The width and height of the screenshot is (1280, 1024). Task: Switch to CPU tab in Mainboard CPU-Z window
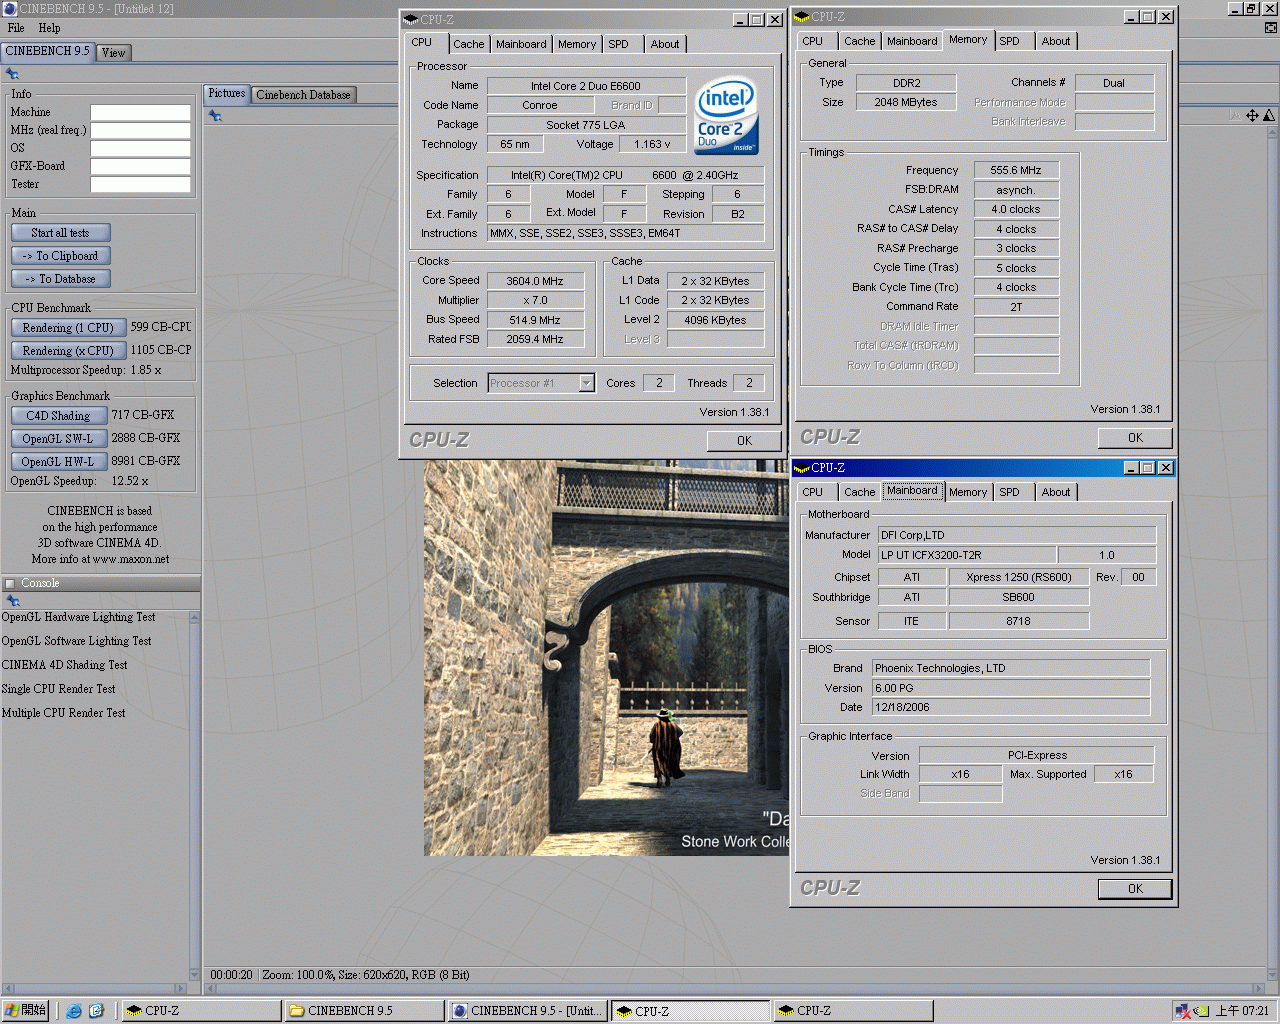pos(812,492)
